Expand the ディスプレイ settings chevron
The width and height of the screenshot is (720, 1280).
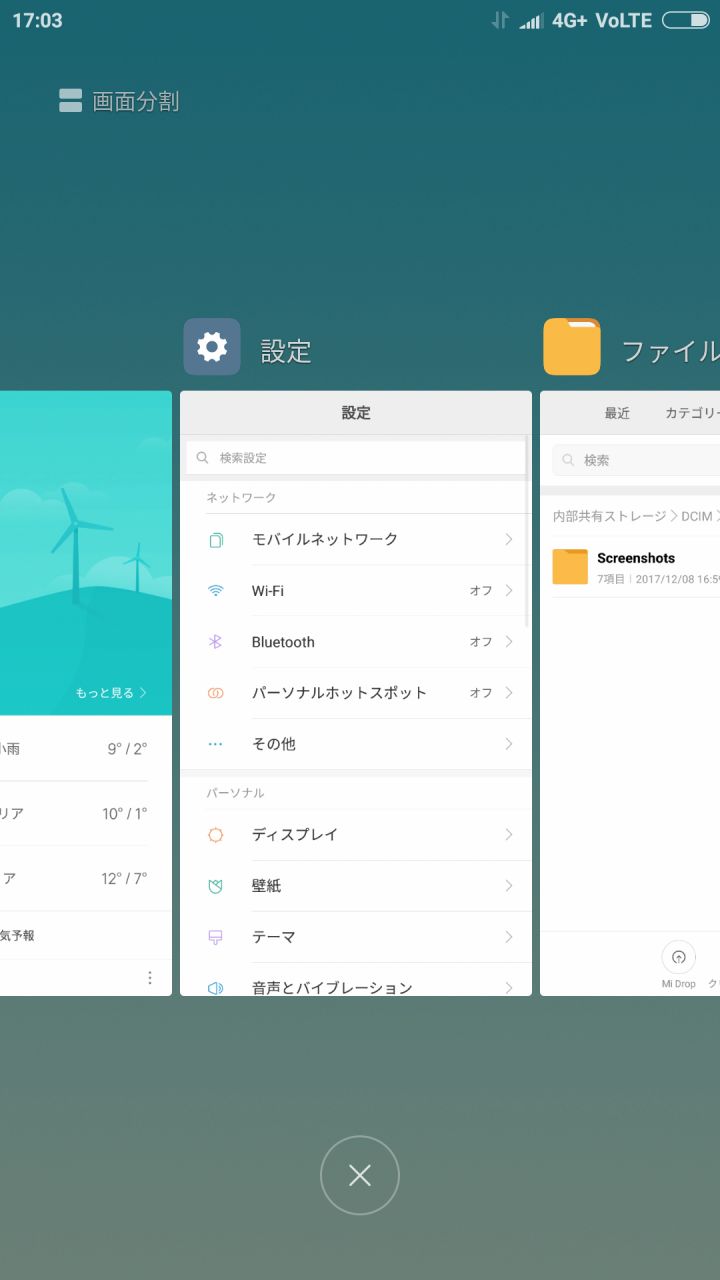508,835
